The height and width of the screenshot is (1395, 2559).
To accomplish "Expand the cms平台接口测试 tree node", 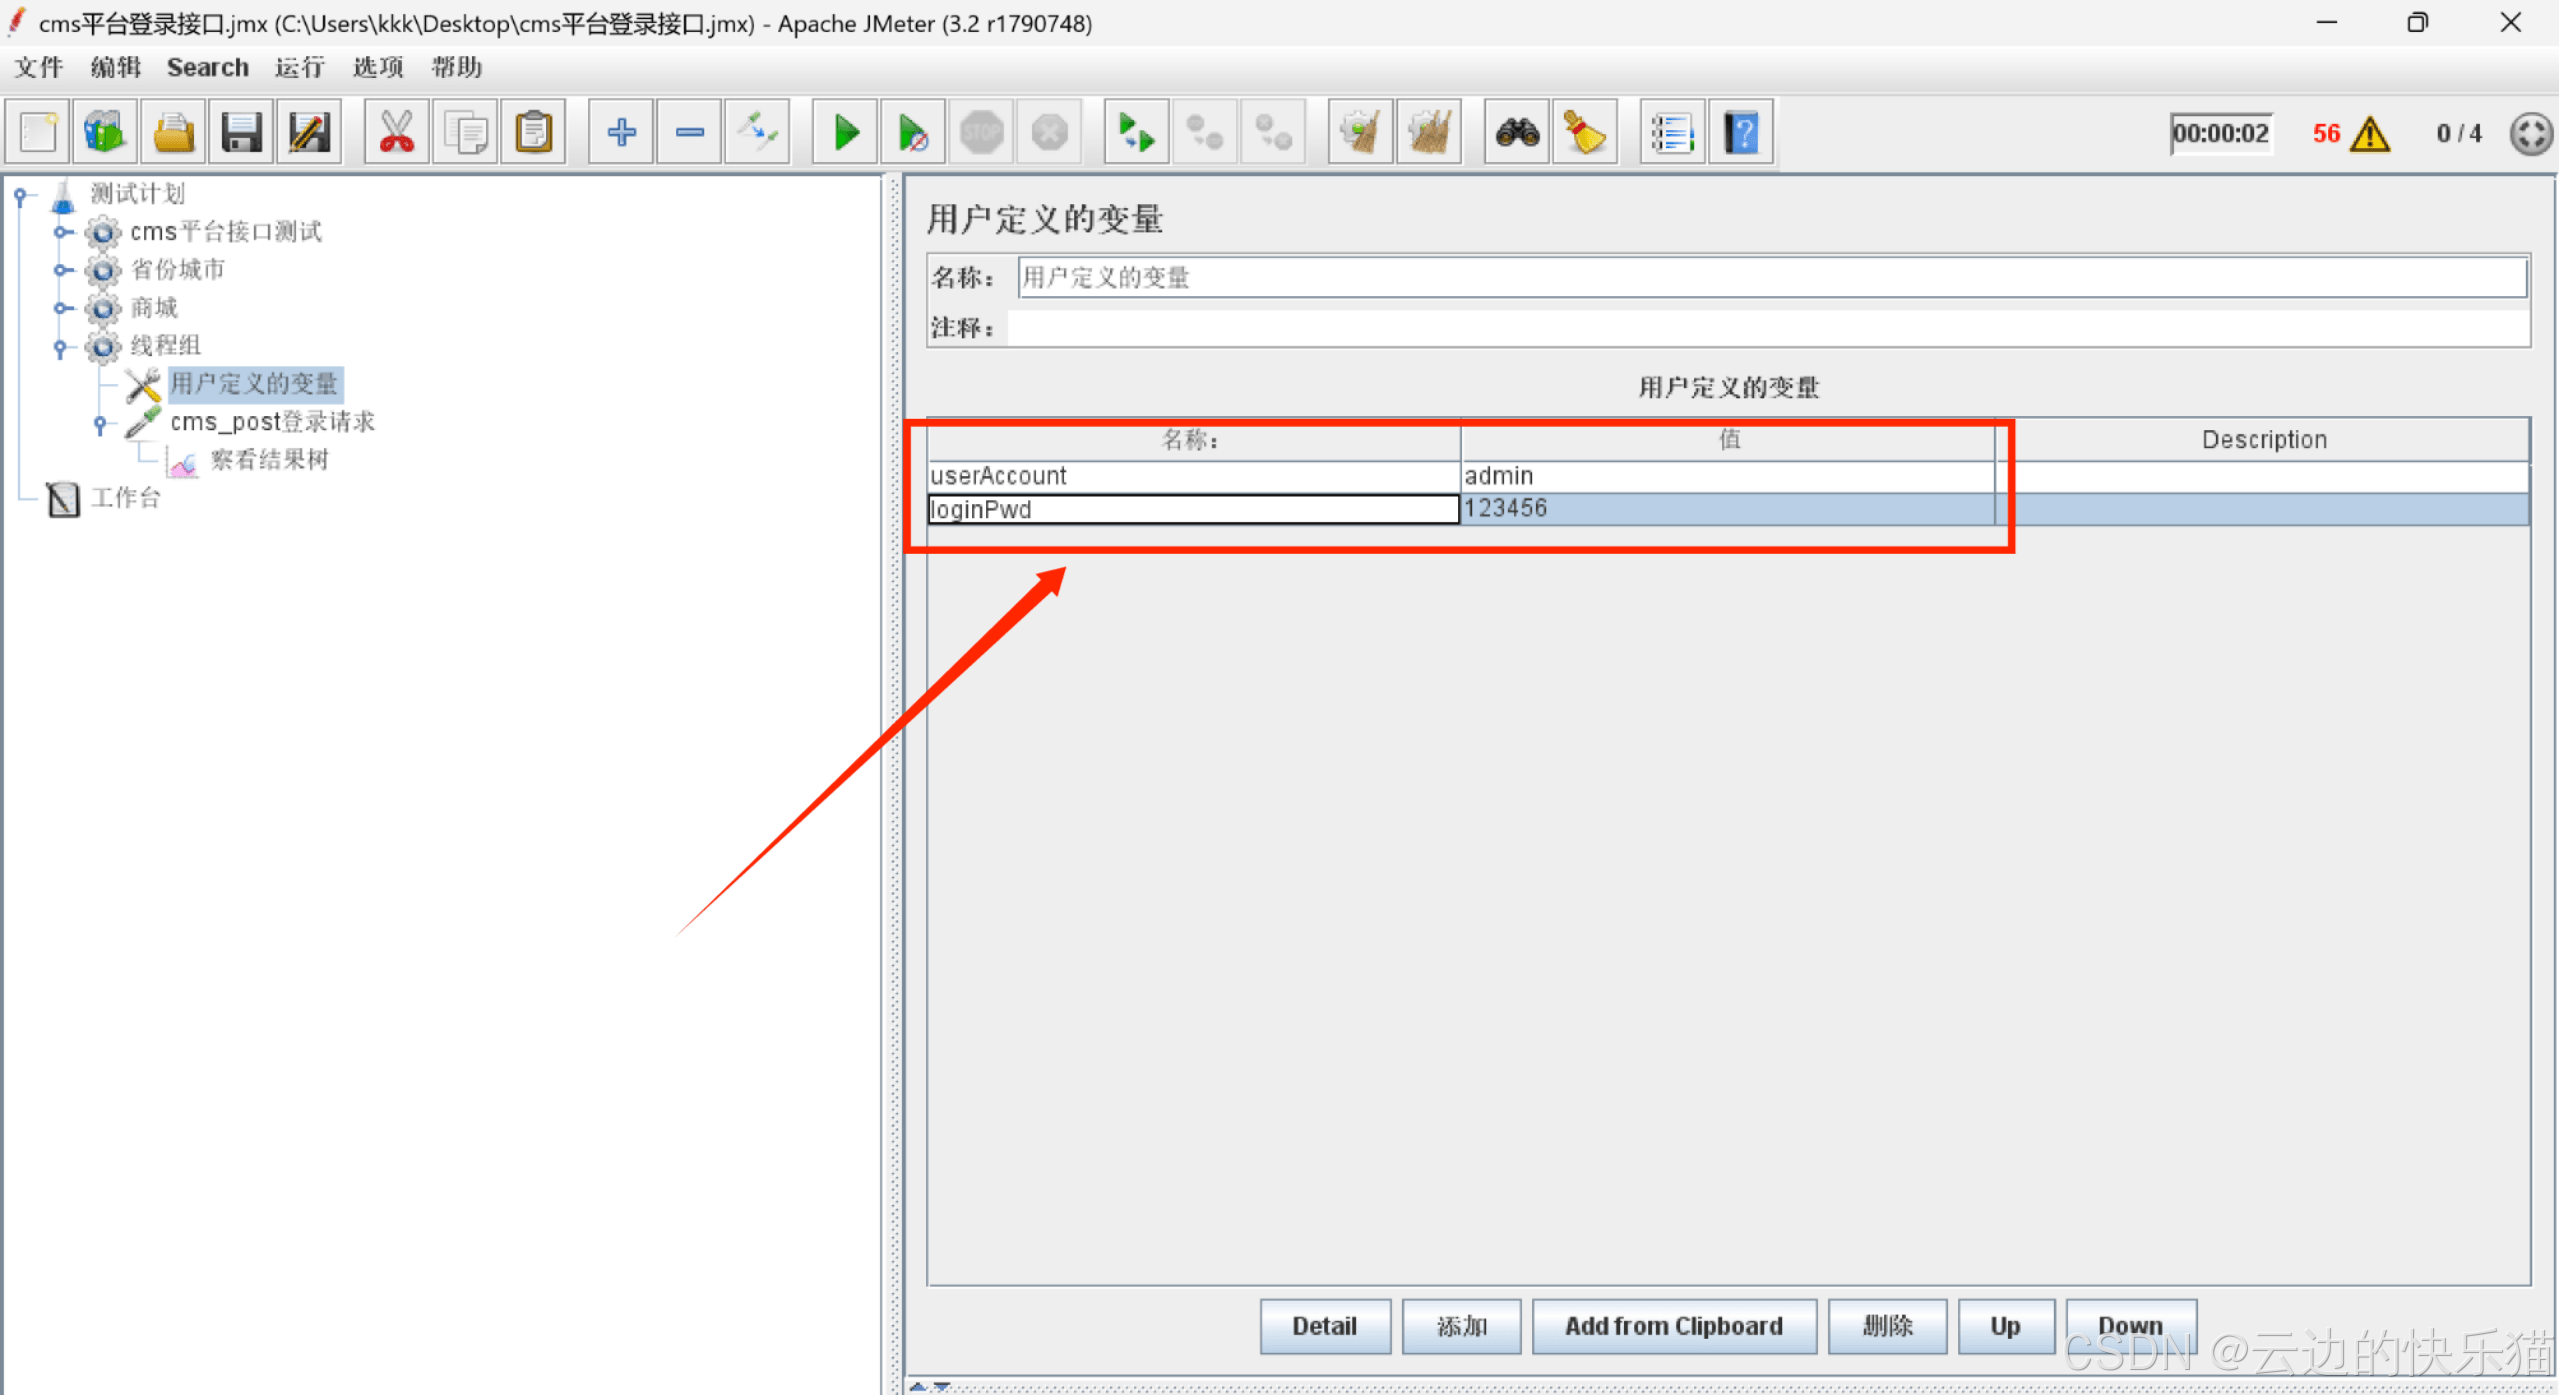I will coord(61,232).
